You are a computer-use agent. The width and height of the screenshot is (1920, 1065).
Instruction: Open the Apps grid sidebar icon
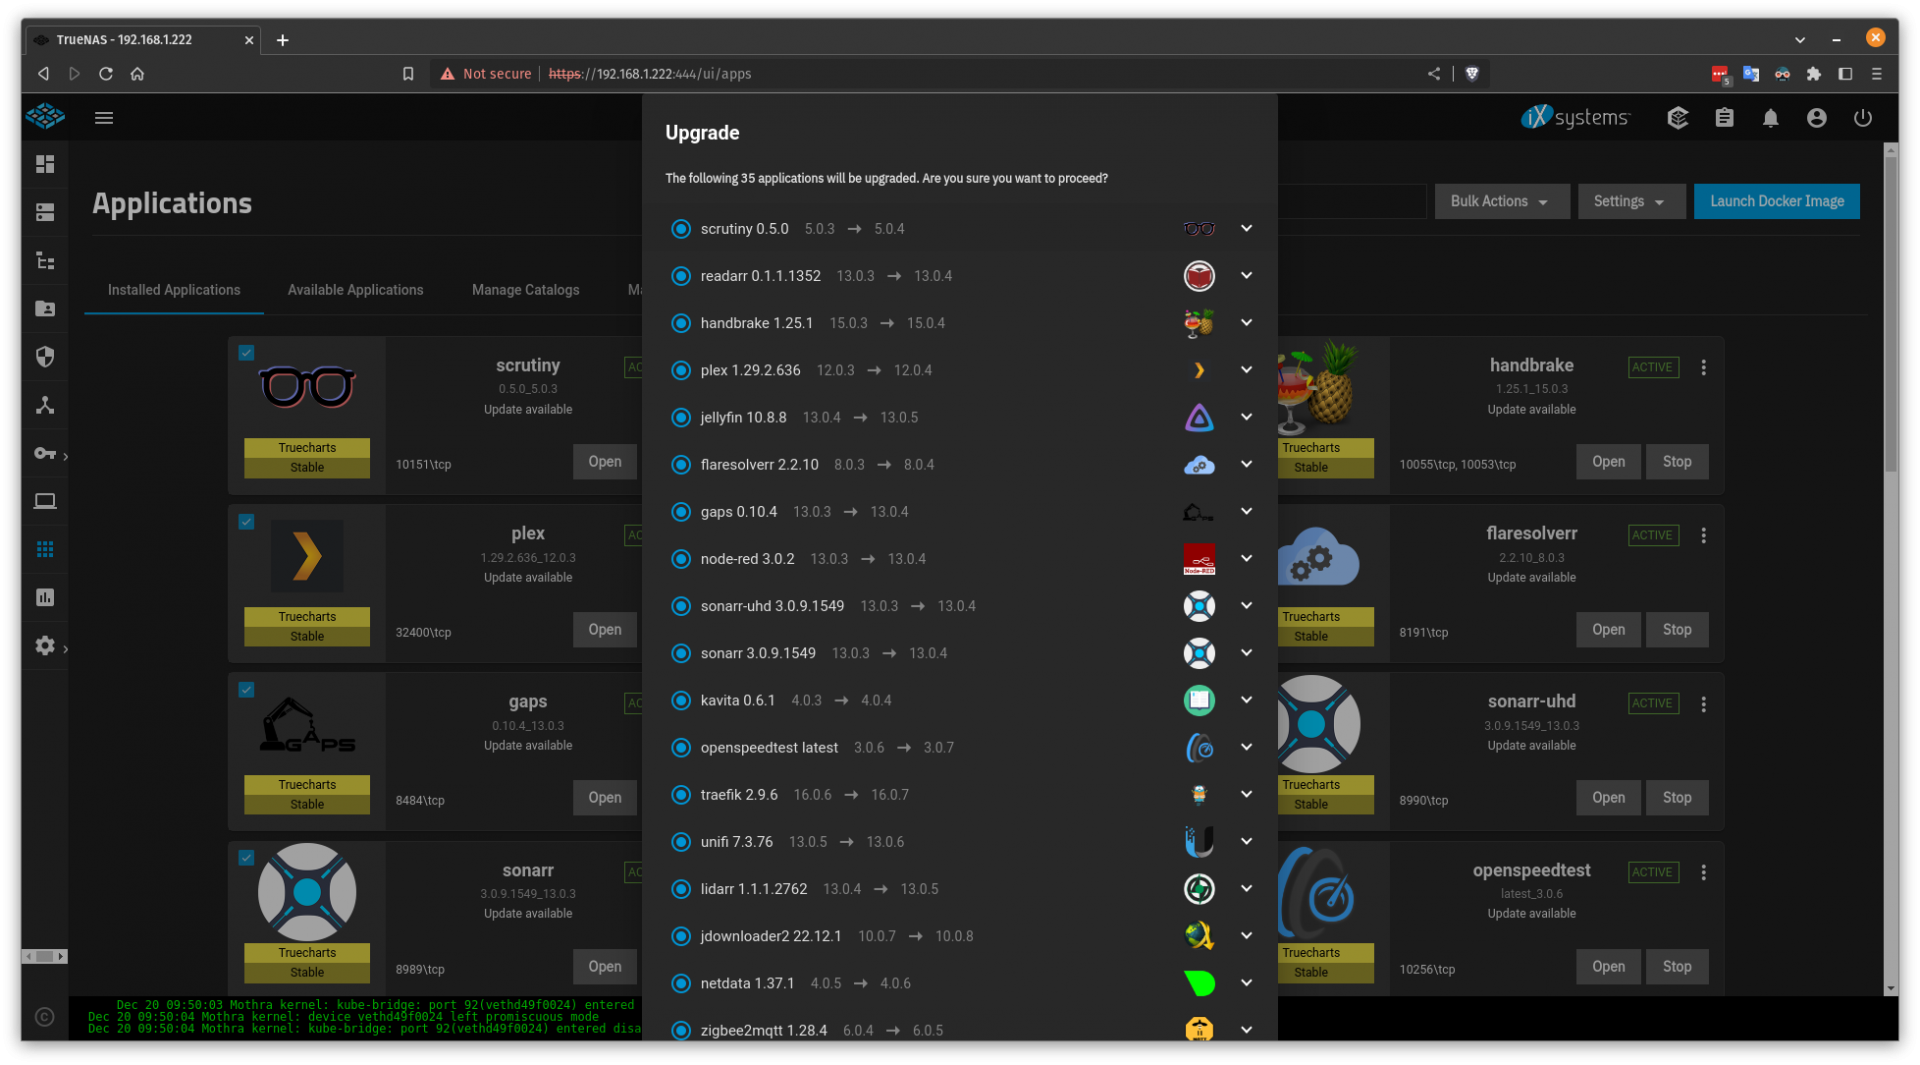(x=45, y=549)
